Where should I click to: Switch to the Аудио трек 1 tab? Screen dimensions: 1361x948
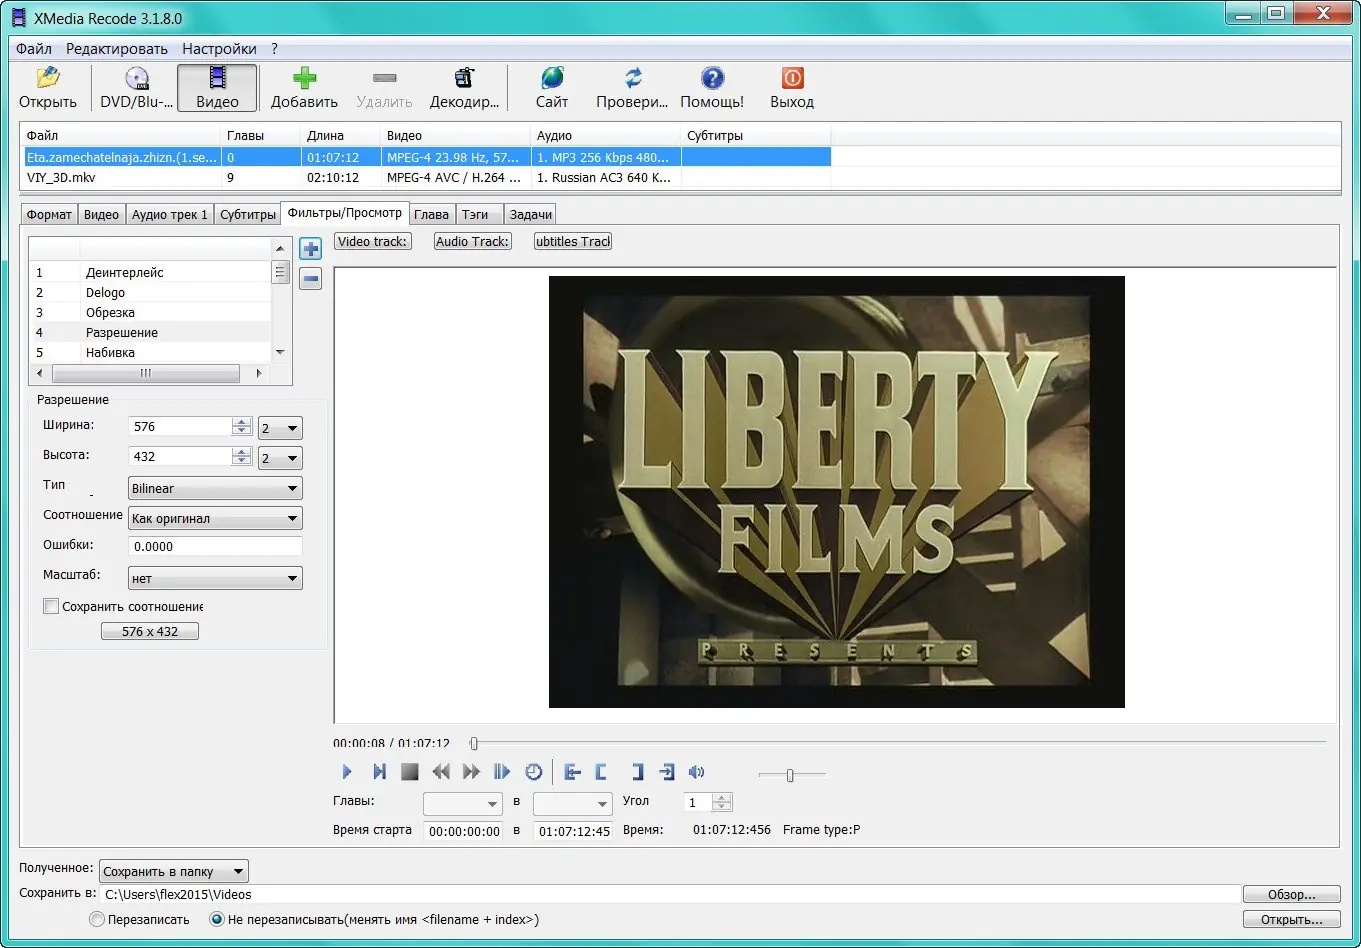[x=169, y=214]
